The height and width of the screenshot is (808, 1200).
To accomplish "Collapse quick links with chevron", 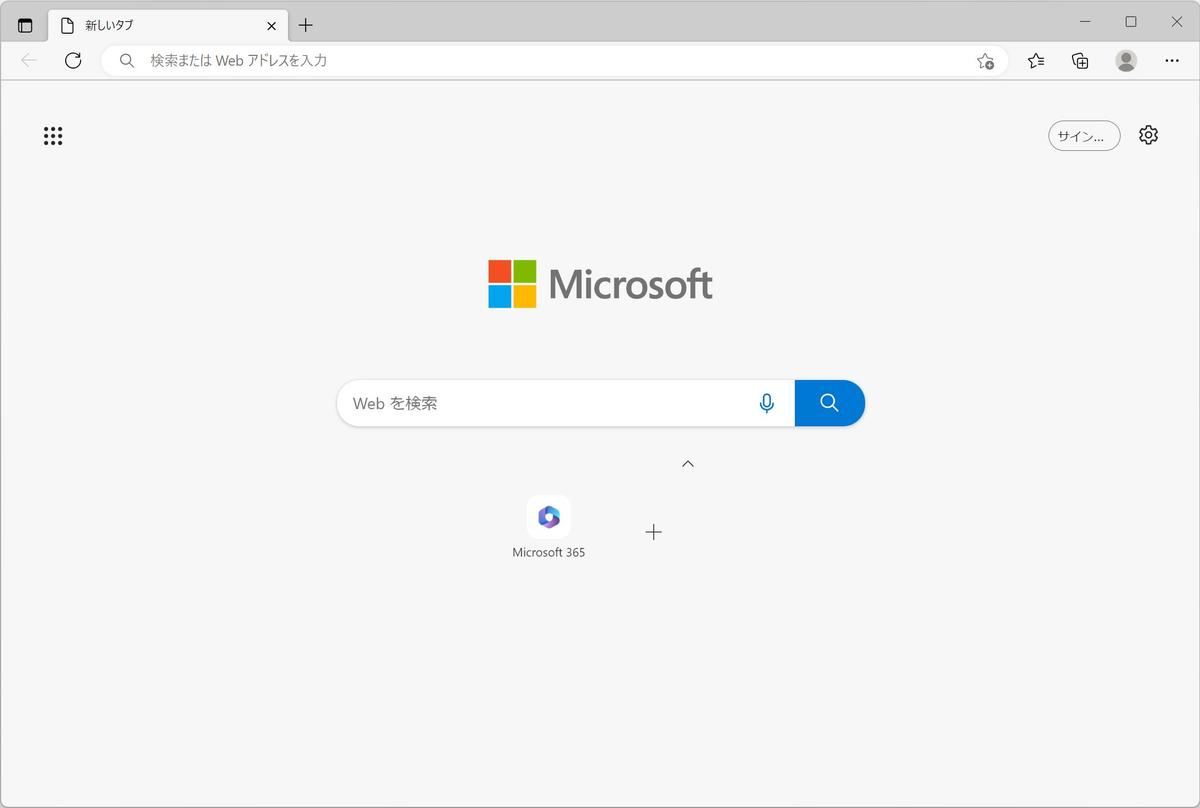I will [x=688, y=464].
